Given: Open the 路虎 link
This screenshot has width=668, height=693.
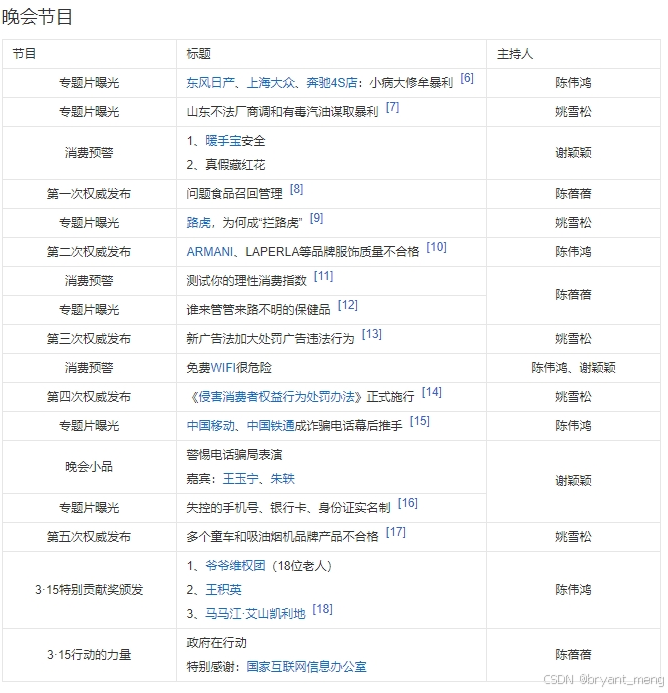Looking at the screenshot, I should (x=198, y=223).
